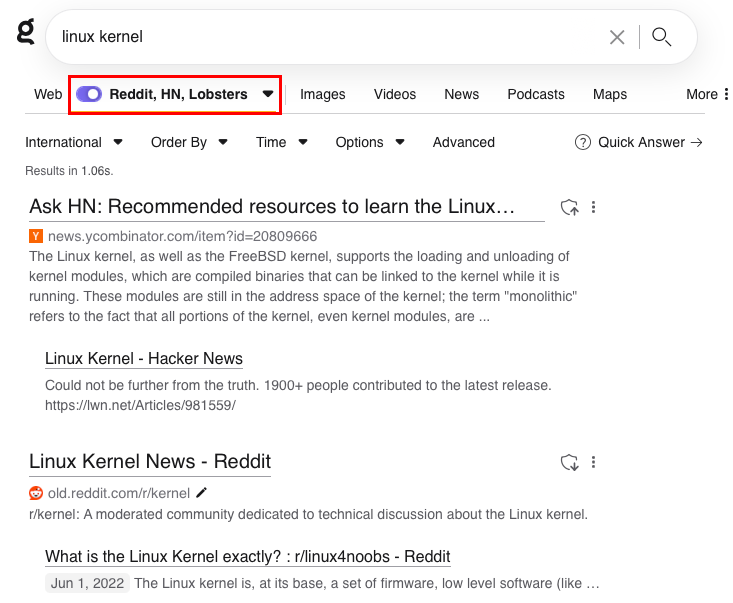
Task: Click shield icon beside Ask HN result
Action: click(569, 208)
